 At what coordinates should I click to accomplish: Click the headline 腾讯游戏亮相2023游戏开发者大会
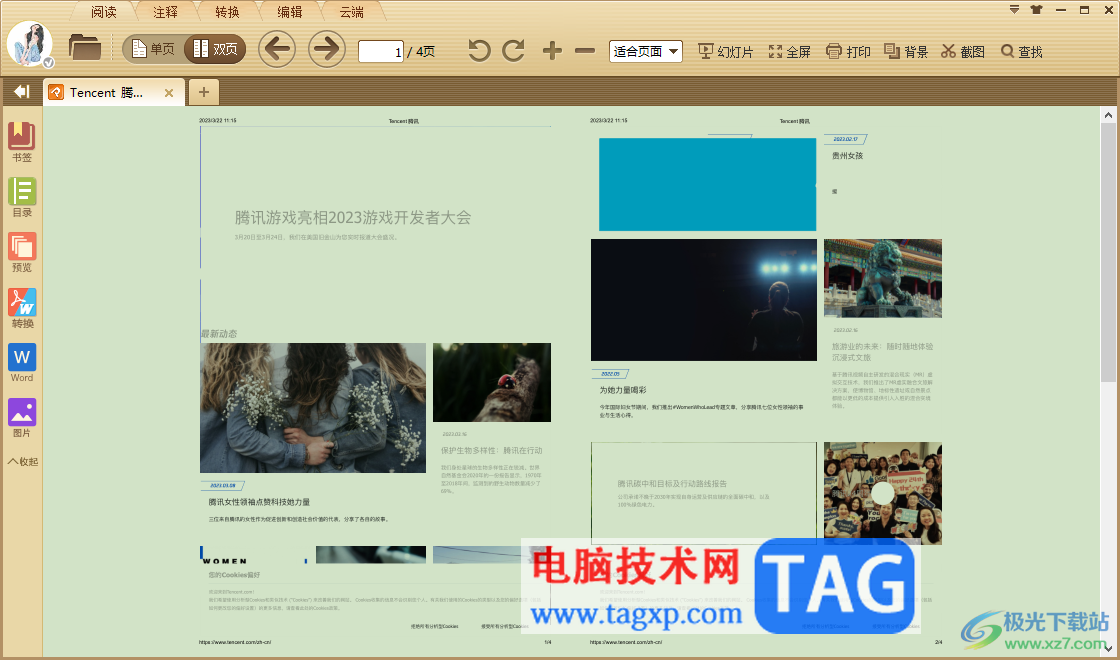point(353,218)
